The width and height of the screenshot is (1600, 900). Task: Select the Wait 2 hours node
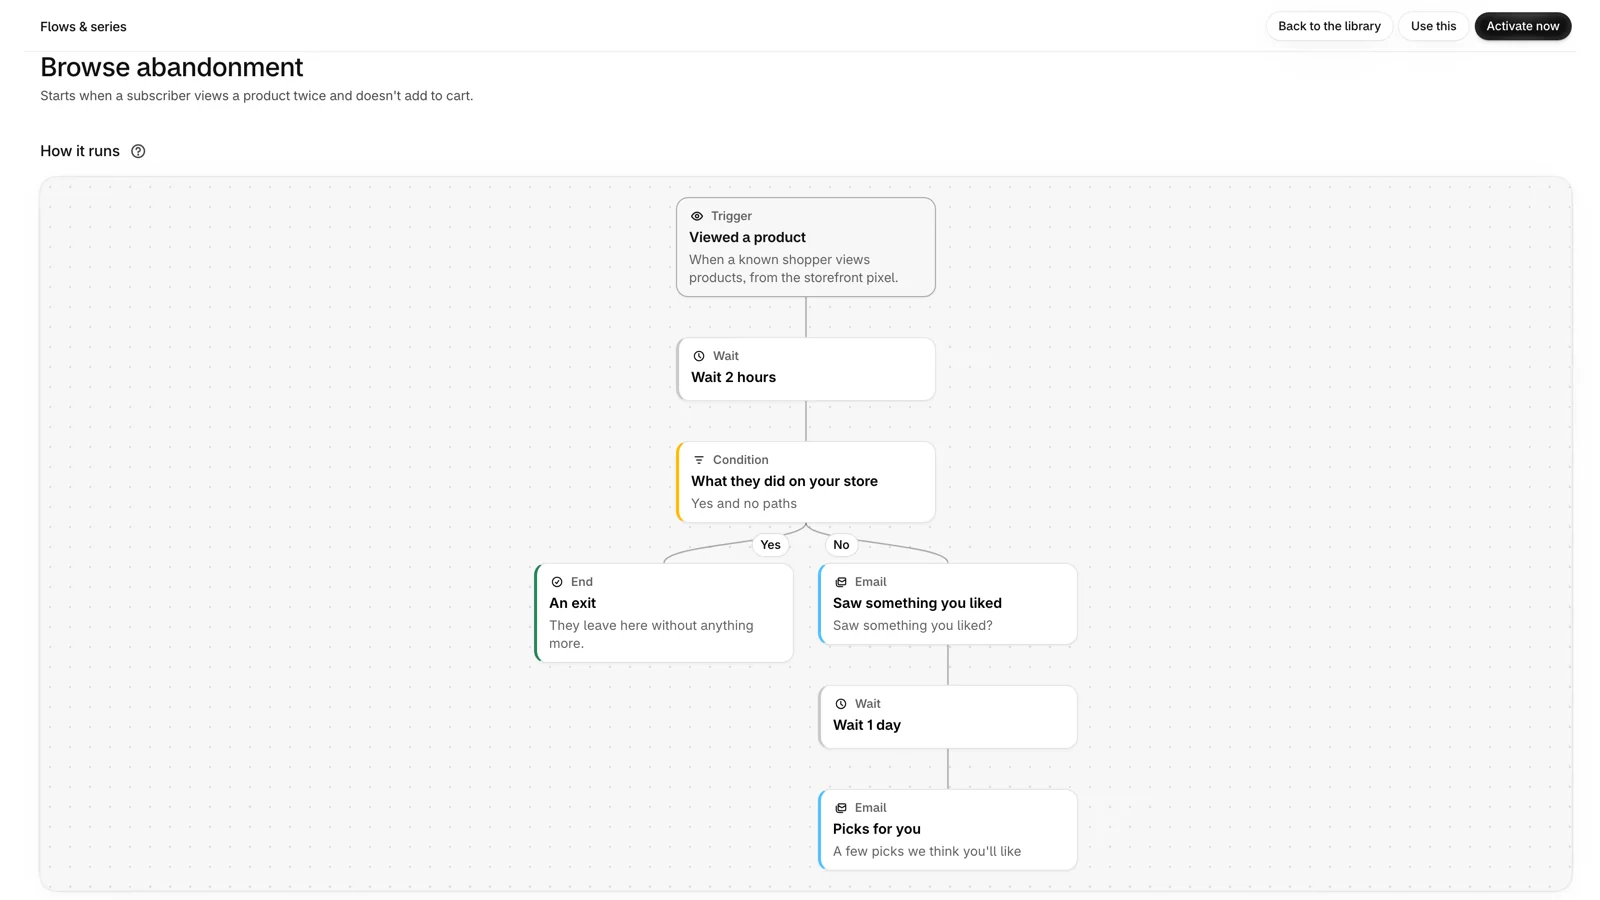806,369
